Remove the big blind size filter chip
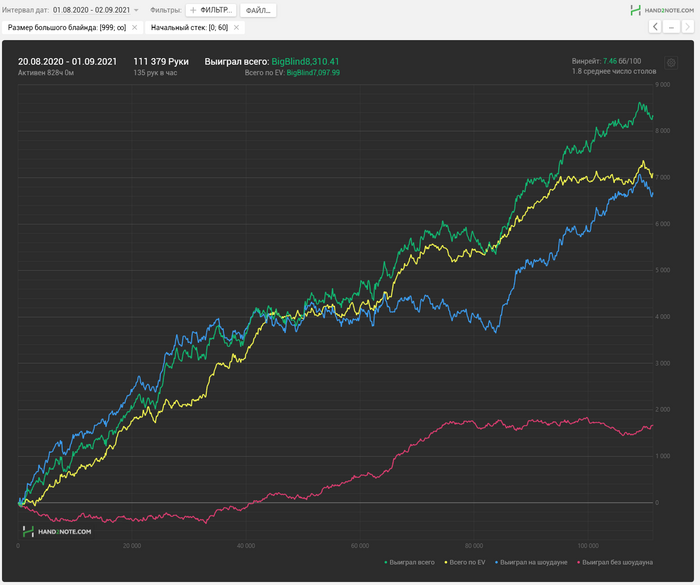This screenshot has width=700, height=585. click(134, 28)
